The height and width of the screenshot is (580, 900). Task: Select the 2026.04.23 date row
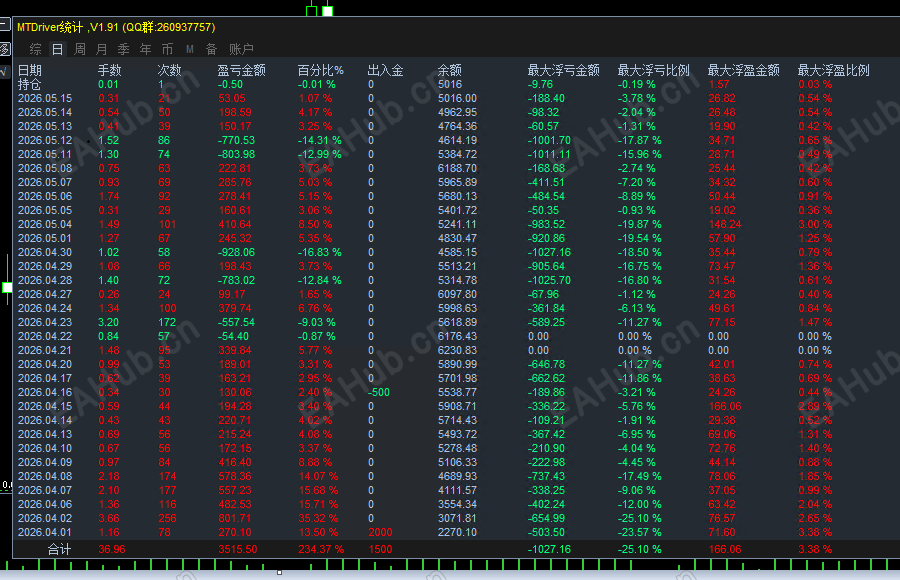coord(45,322)
